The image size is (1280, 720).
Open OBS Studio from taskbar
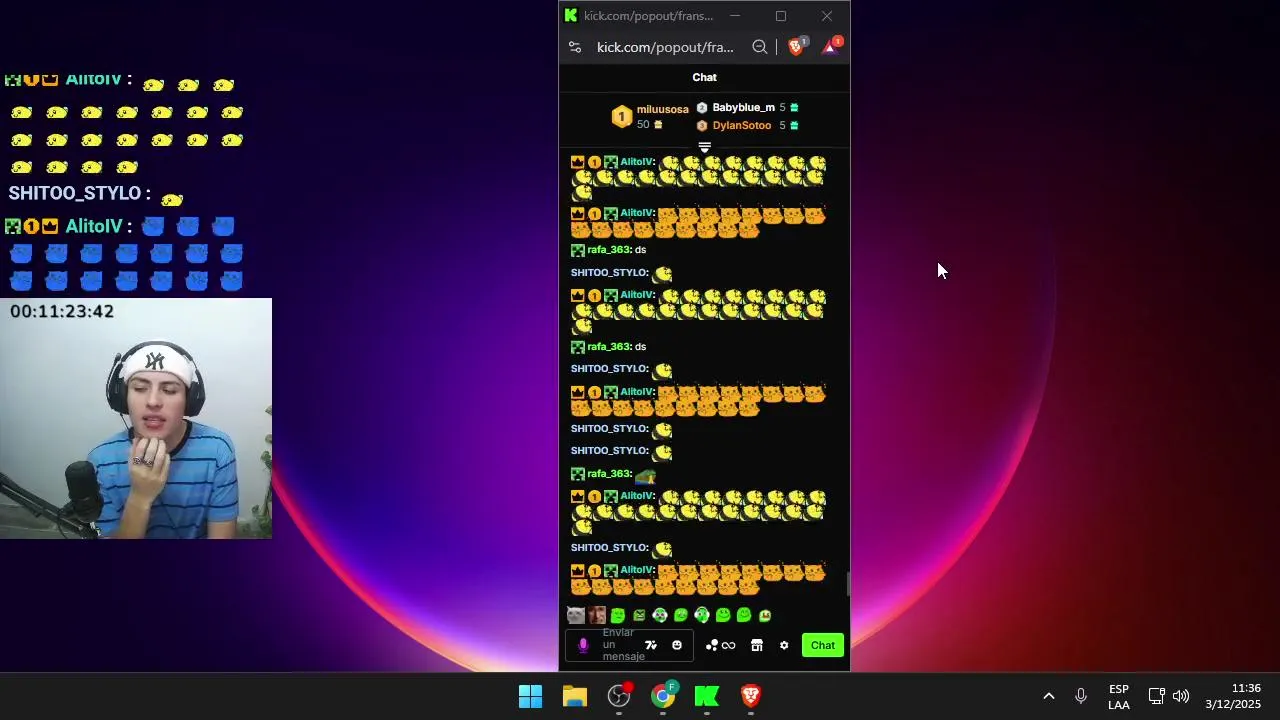point(619,696)
